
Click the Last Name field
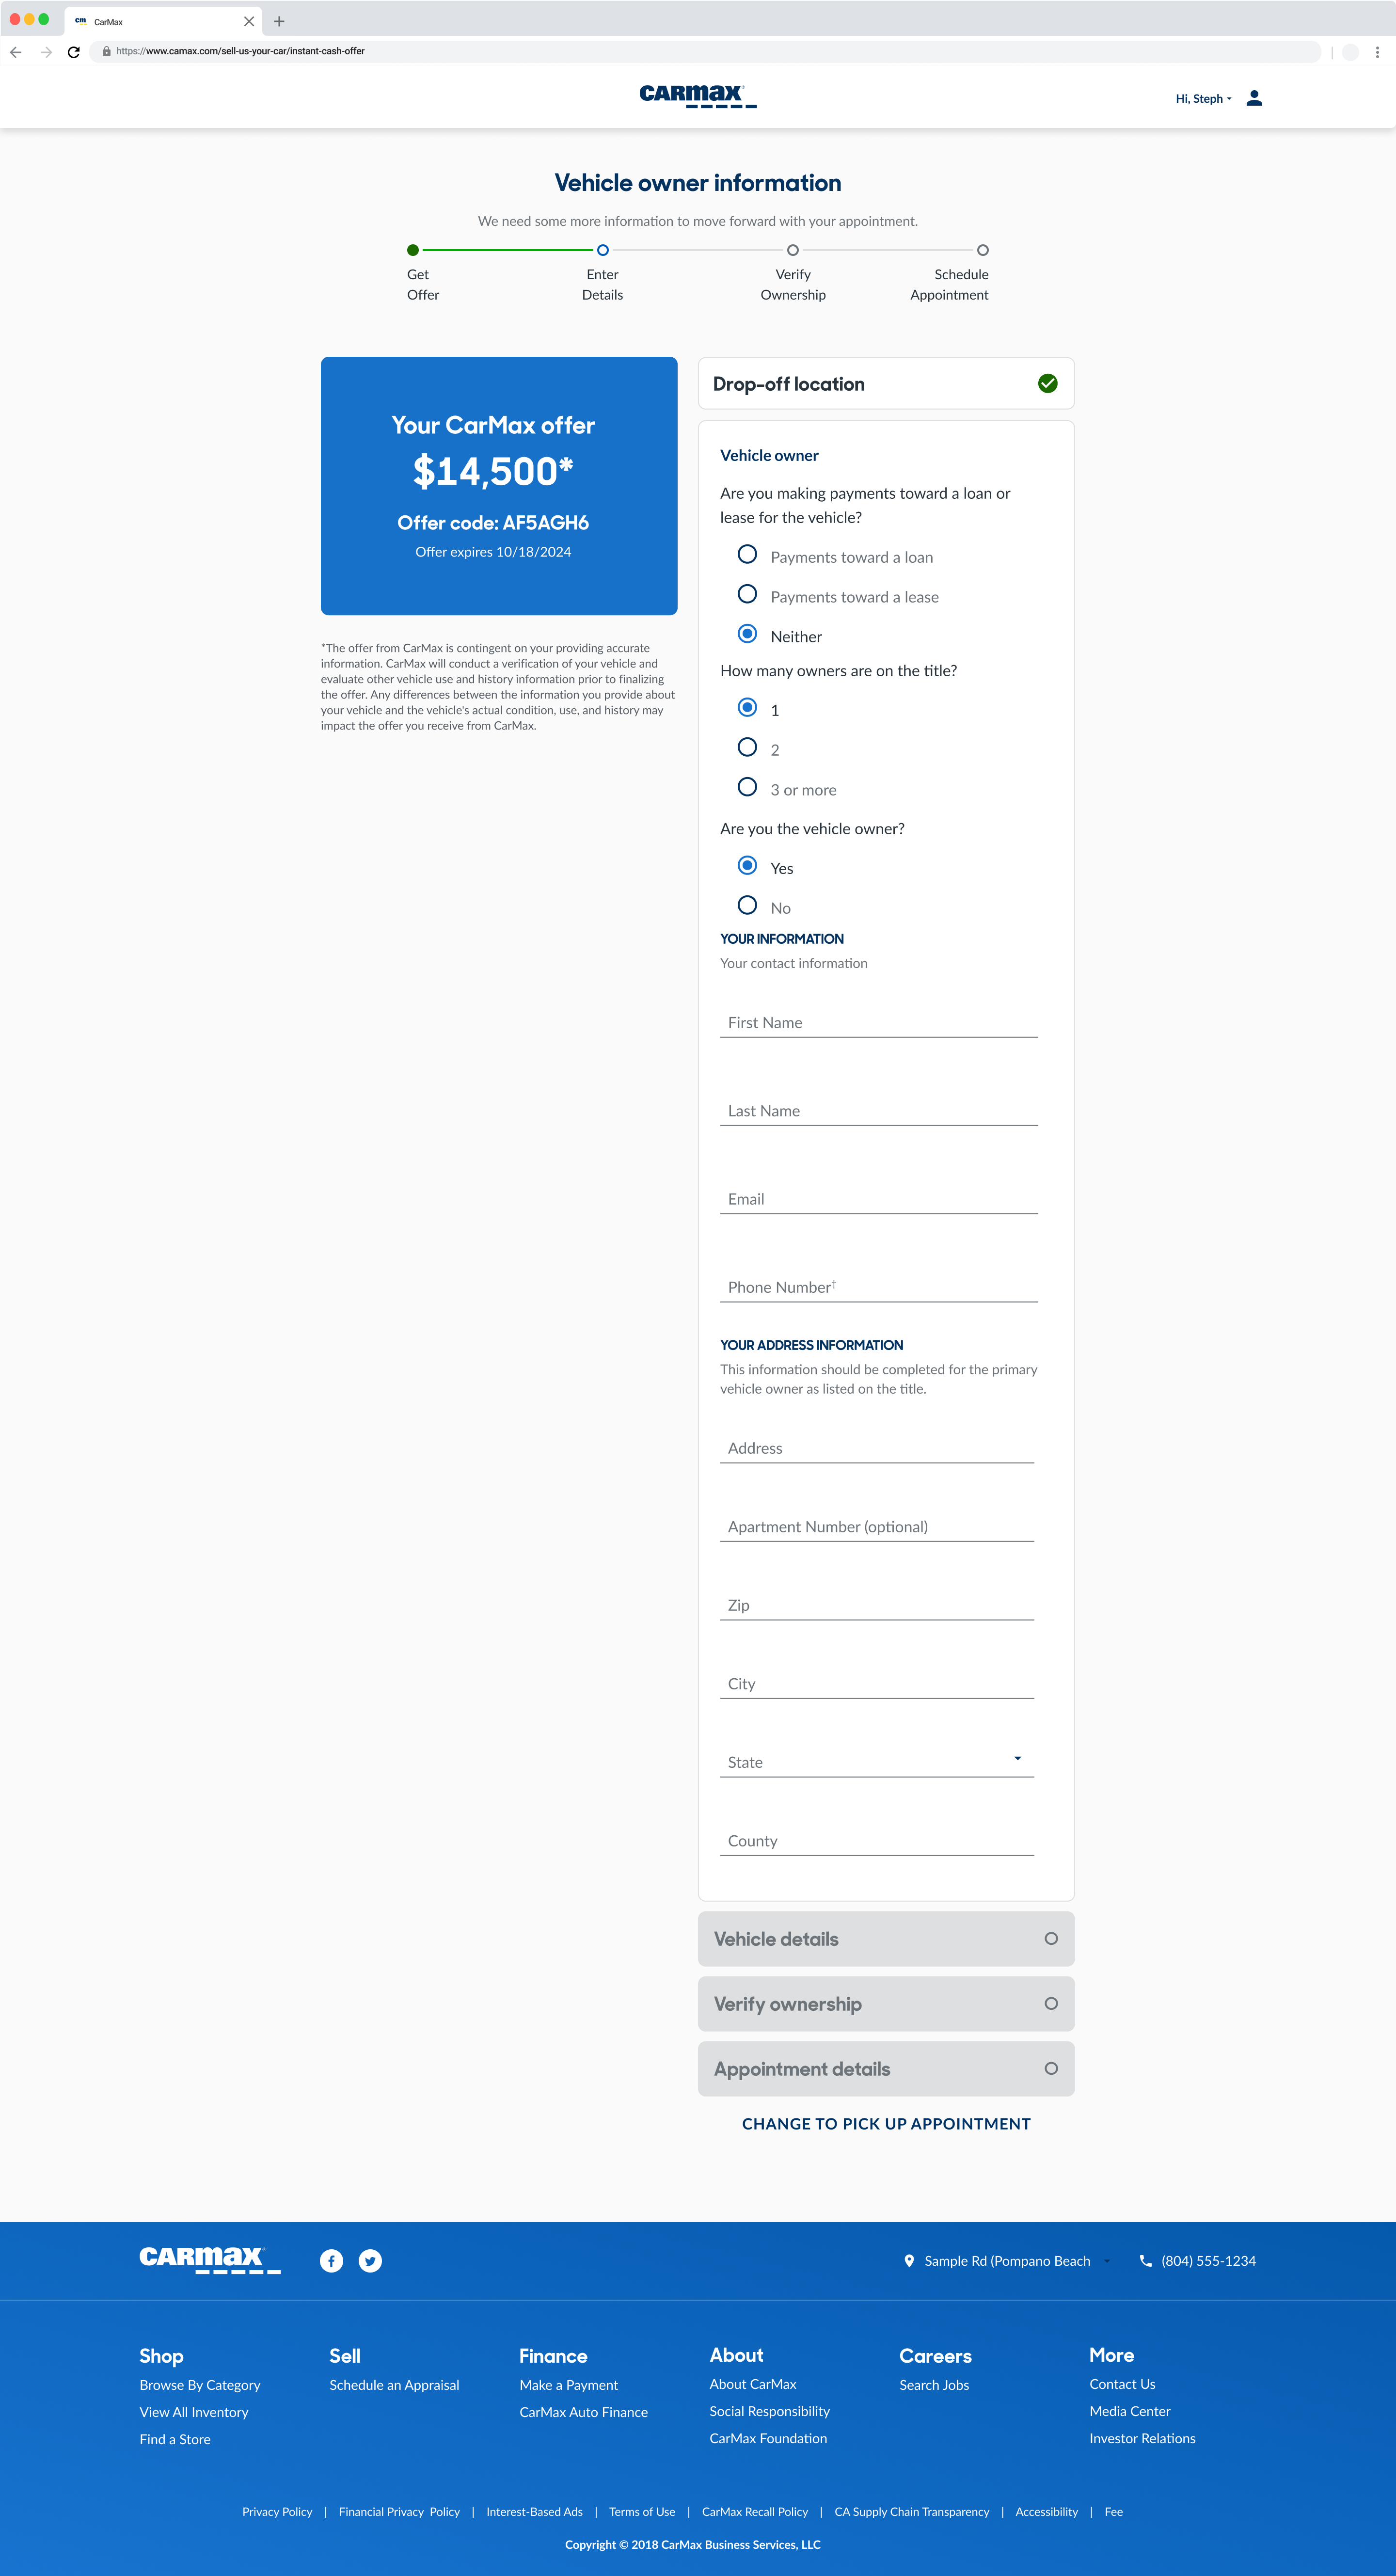(879, 1110)
